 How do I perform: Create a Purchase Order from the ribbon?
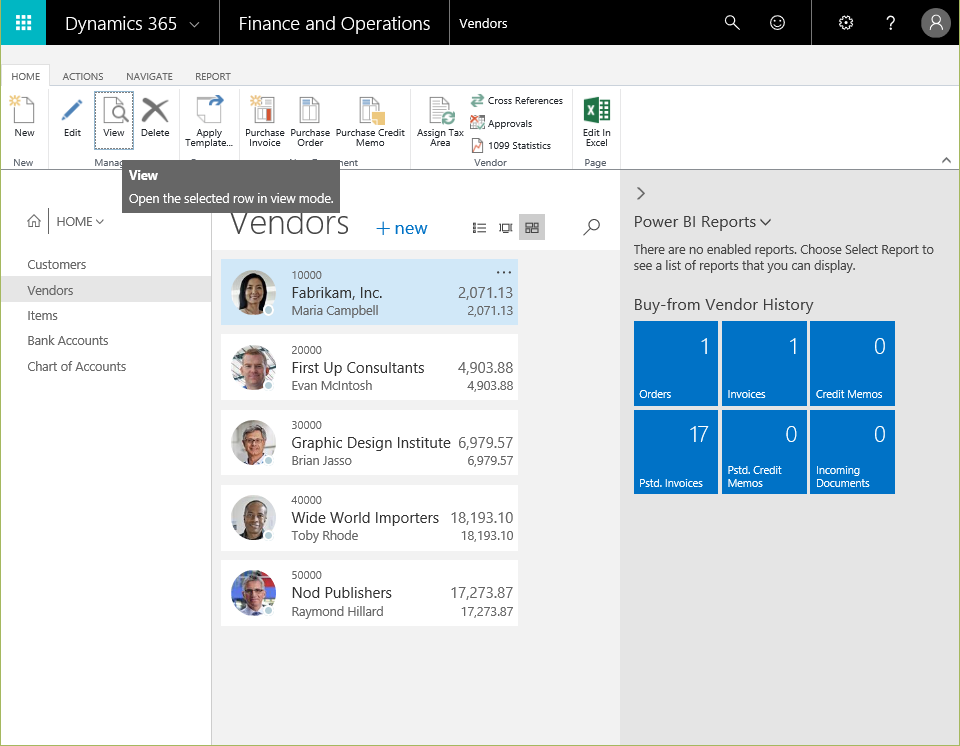(x=310, y=121)
